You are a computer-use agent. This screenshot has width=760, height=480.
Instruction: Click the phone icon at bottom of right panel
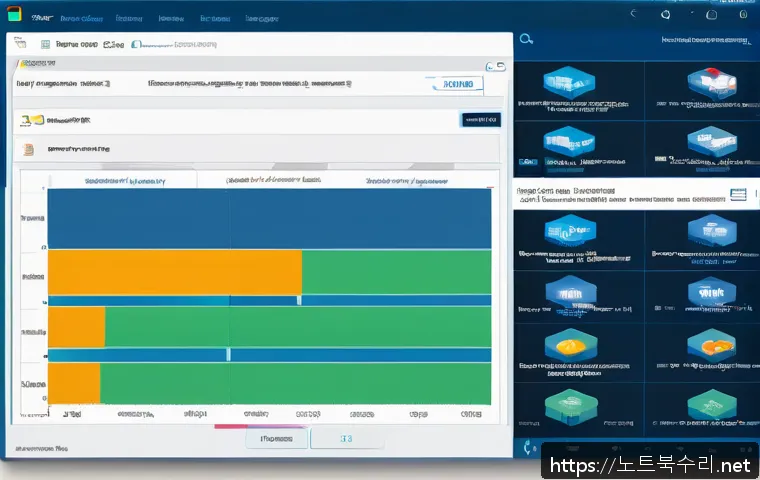[x=527, y=447]
